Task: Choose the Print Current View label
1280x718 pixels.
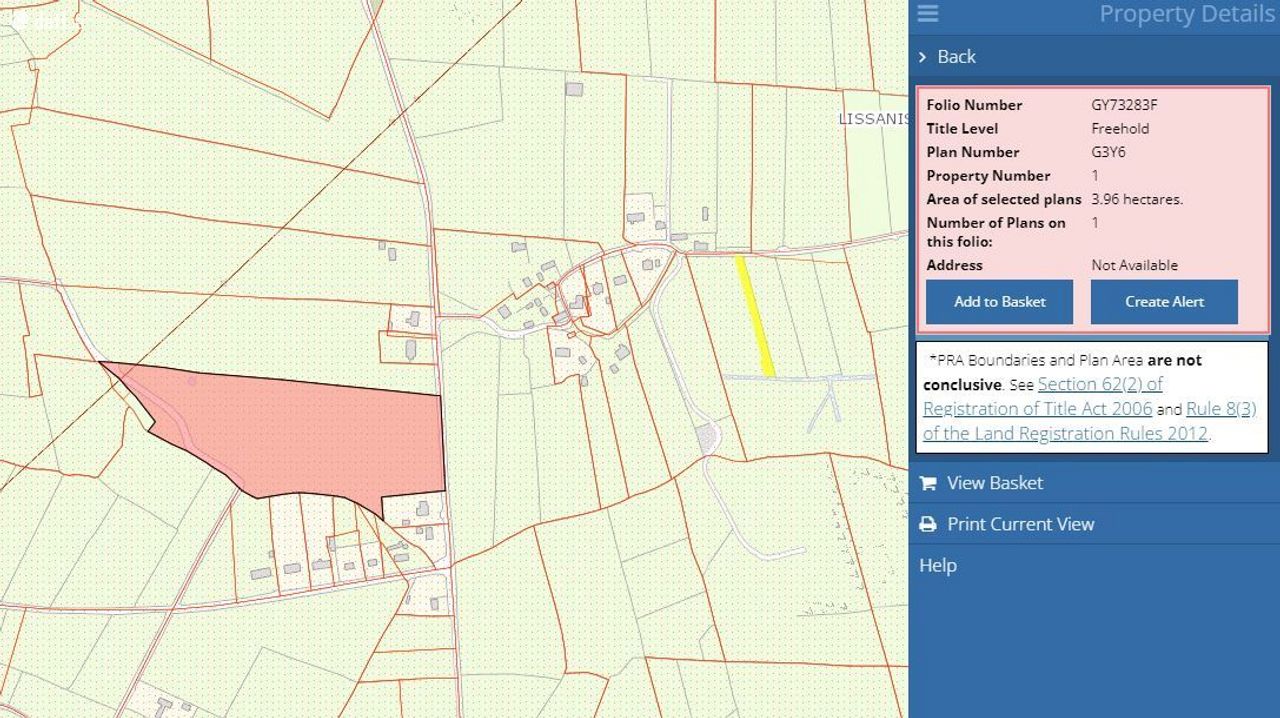Action: pyautogui.click(x=1020, y=524)
